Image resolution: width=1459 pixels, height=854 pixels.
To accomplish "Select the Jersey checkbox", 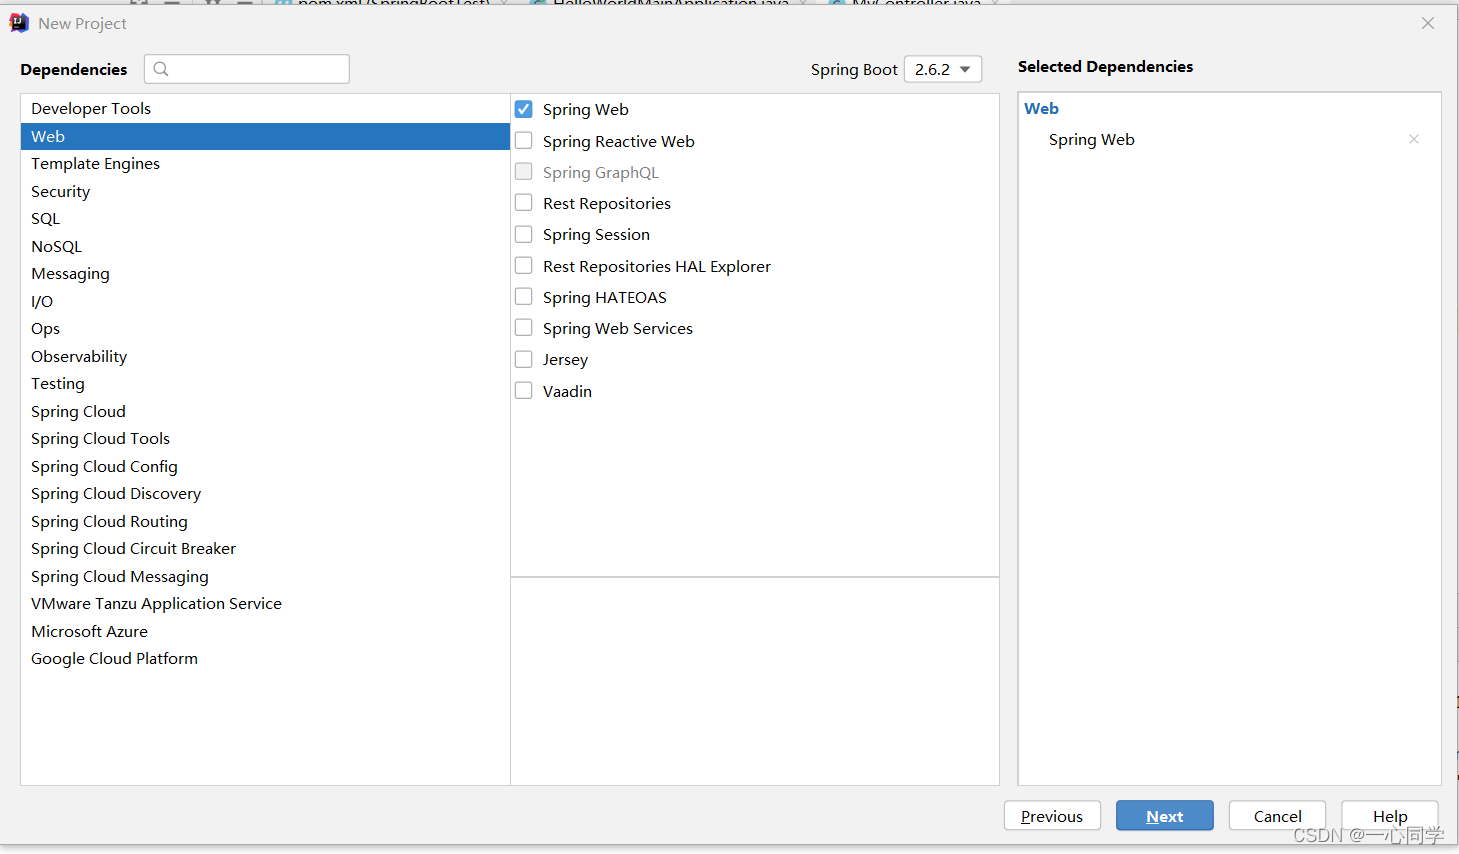I will [x=523, y=359].
